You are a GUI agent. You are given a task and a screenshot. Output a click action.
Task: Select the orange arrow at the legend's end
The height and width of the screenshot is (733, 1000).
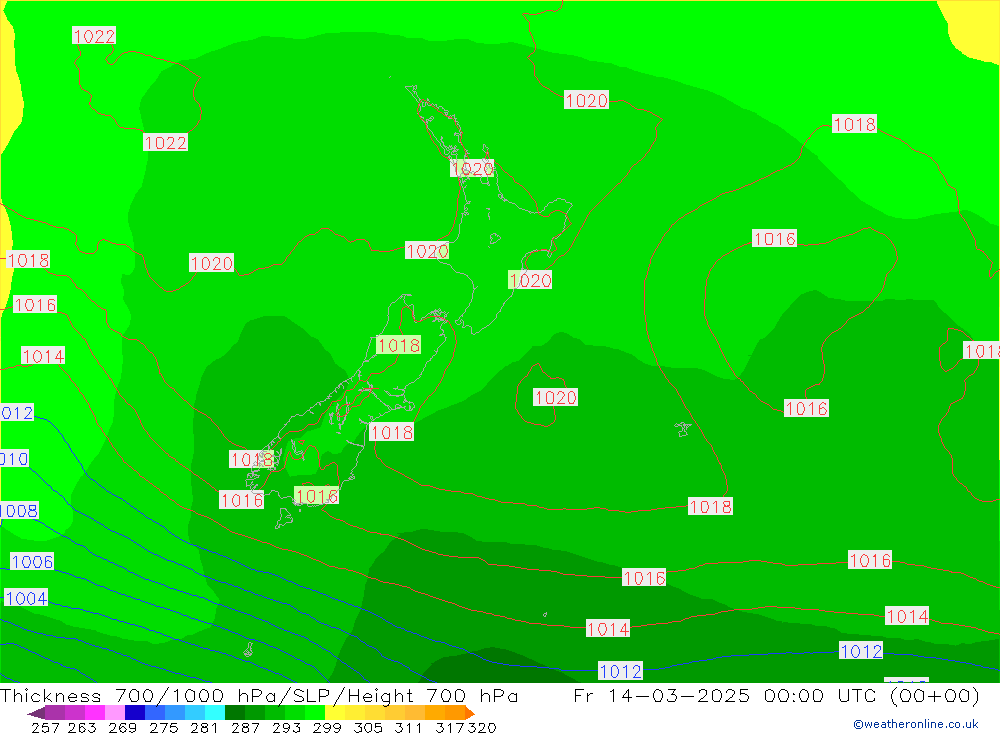[x=469, y=713]
